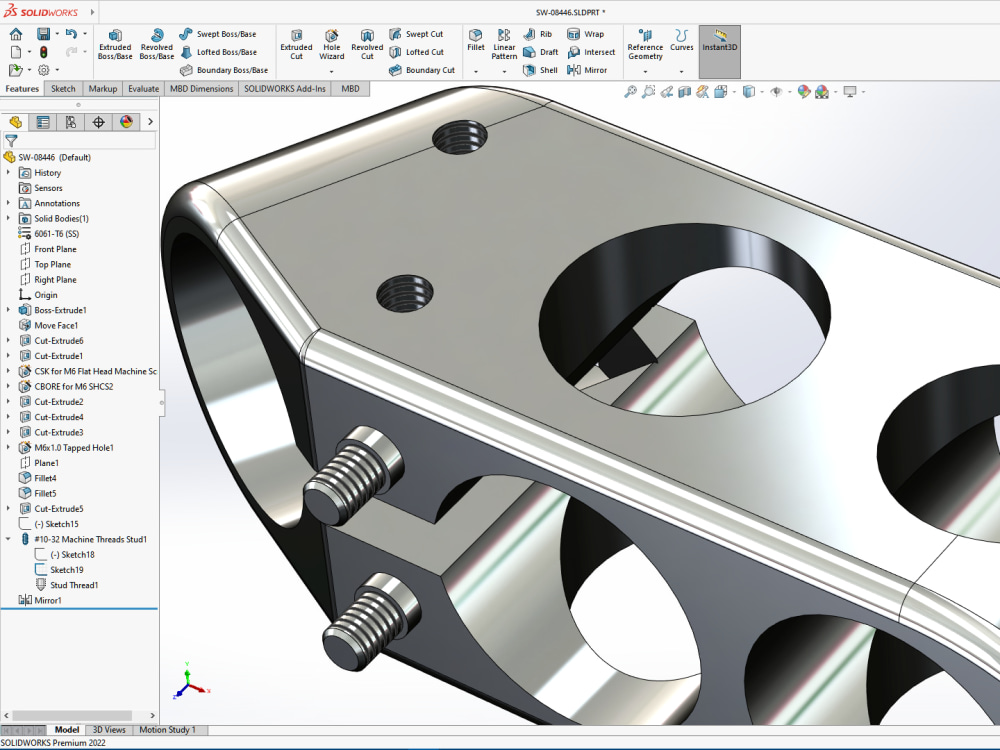Toggle Instant3D on or off
1000x750 pixels.
(x=718, y=47)
